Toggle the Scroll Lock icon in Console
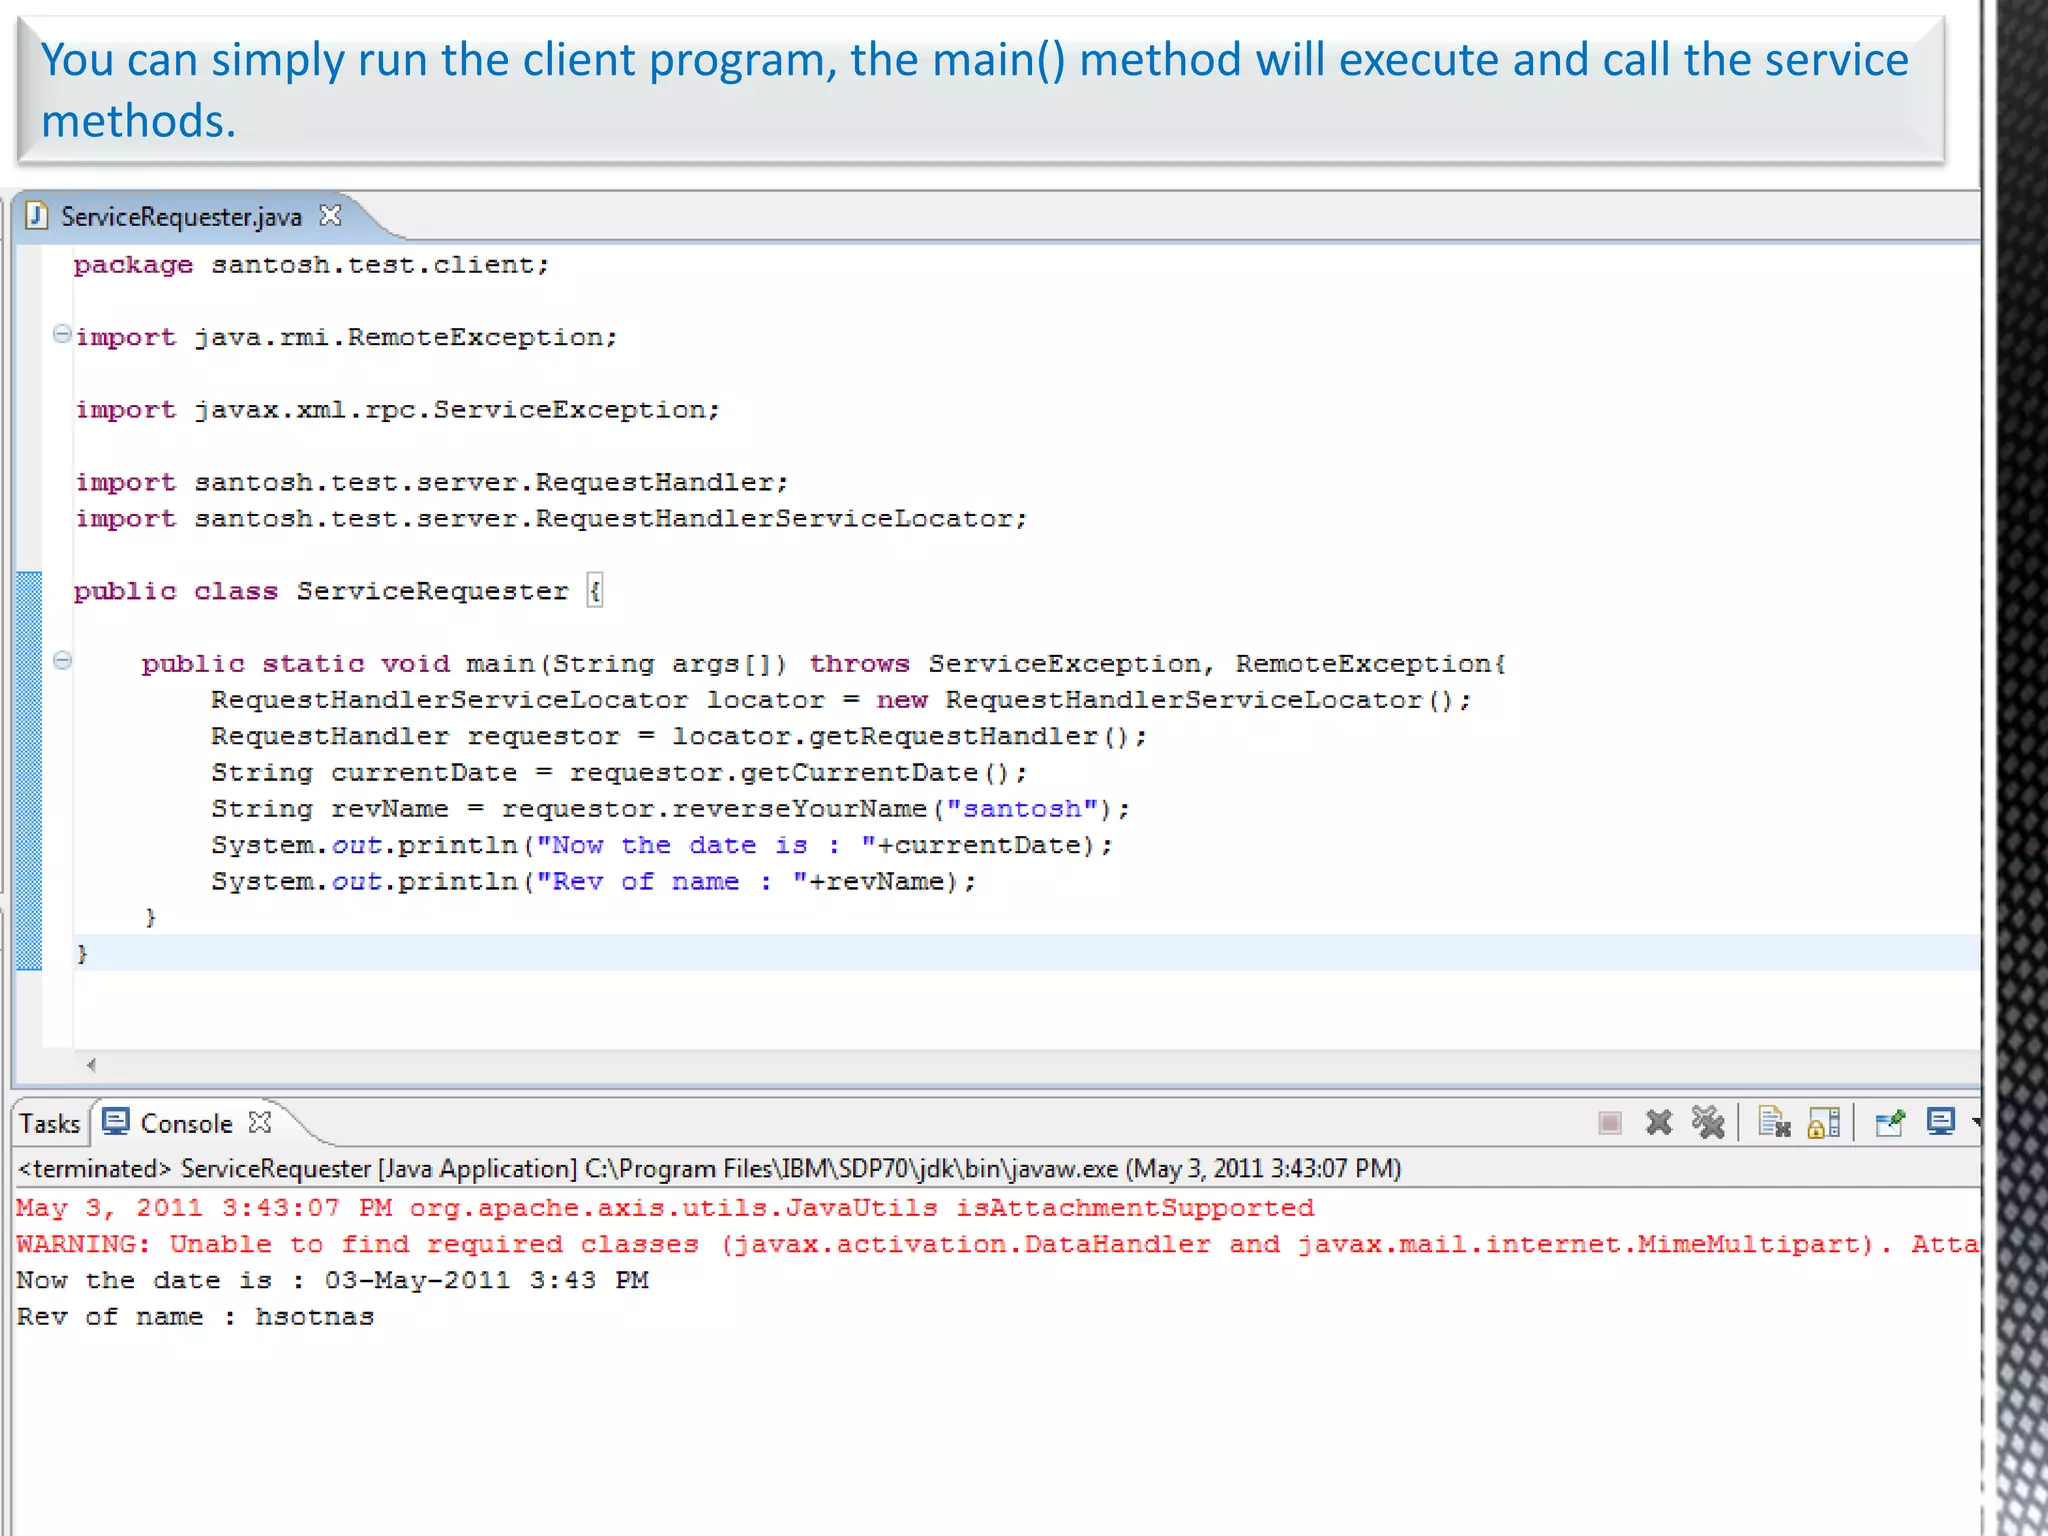Viewport: 2048px width, 1536px height. 1824,1123
